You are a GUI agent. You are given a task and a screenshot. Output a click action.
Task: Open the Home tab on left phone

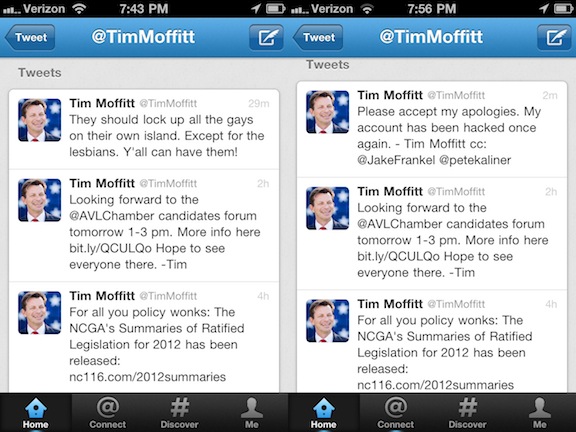[x=36, y=413]
